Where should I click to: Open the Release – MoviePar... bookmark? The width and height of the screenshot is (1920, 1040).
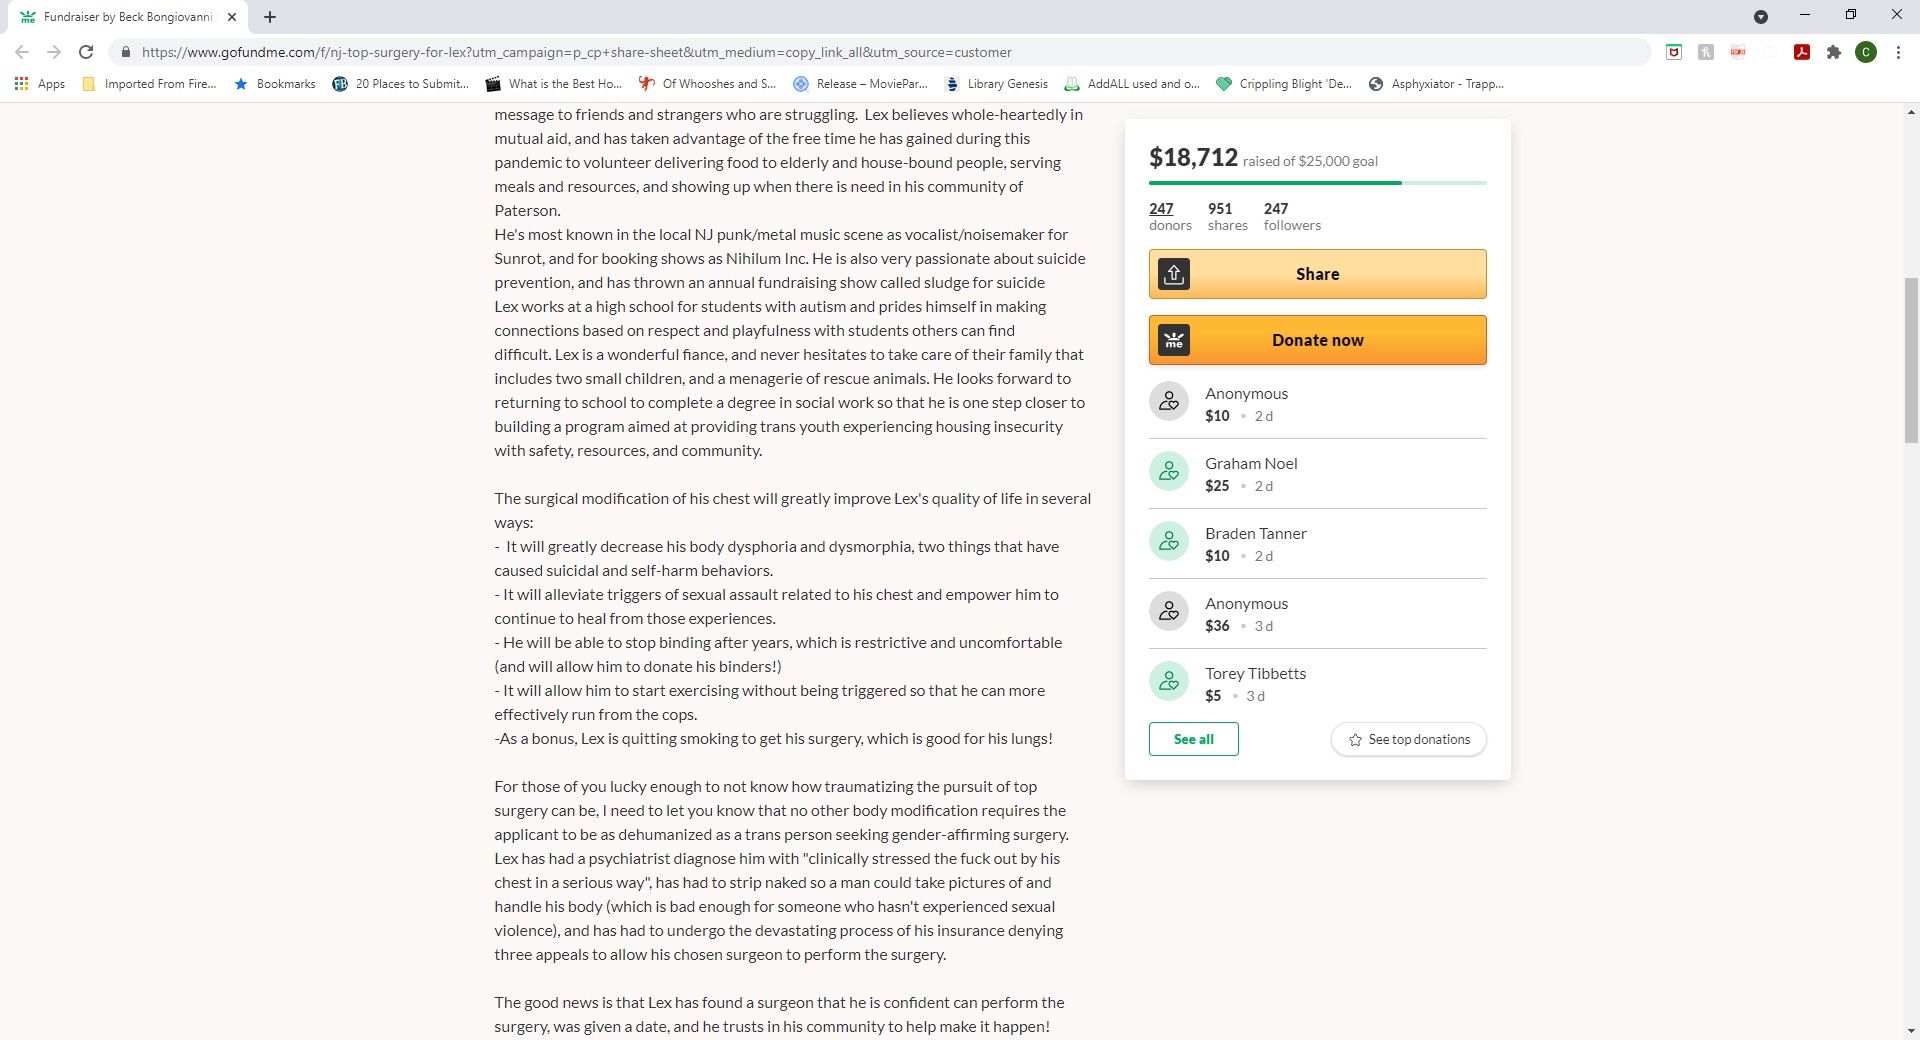(x=860, y=84)
